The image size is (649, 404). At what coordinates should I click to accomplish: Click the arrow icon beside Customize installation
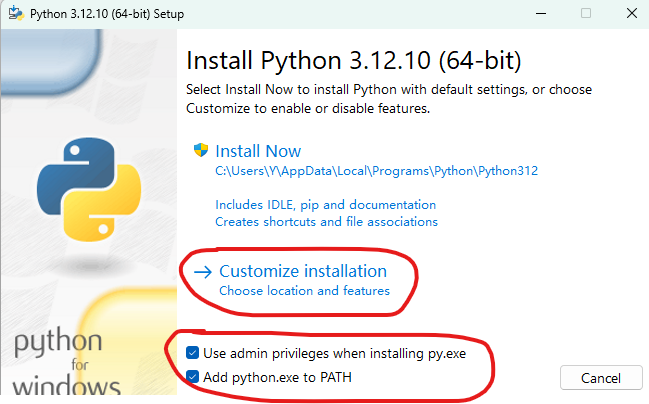[x=201, y=272]
